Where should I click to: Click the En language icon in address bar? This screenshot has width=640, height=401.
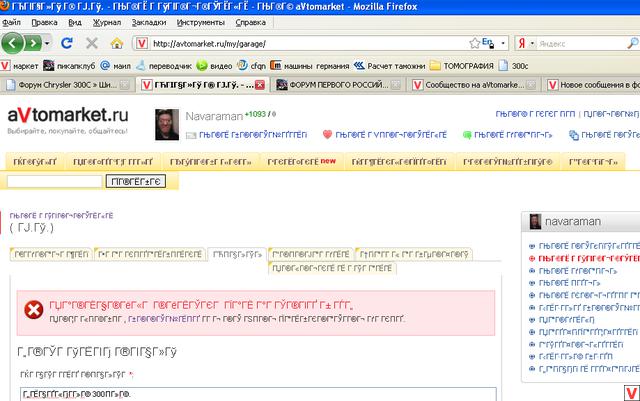(x=488, y=43)
